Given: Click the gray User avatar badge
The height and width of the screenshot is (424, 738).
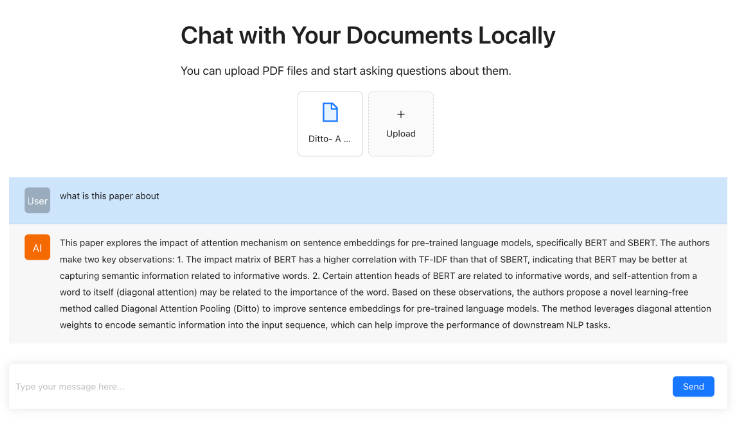Looking at the screenshot, I should [x=37, y=200].
